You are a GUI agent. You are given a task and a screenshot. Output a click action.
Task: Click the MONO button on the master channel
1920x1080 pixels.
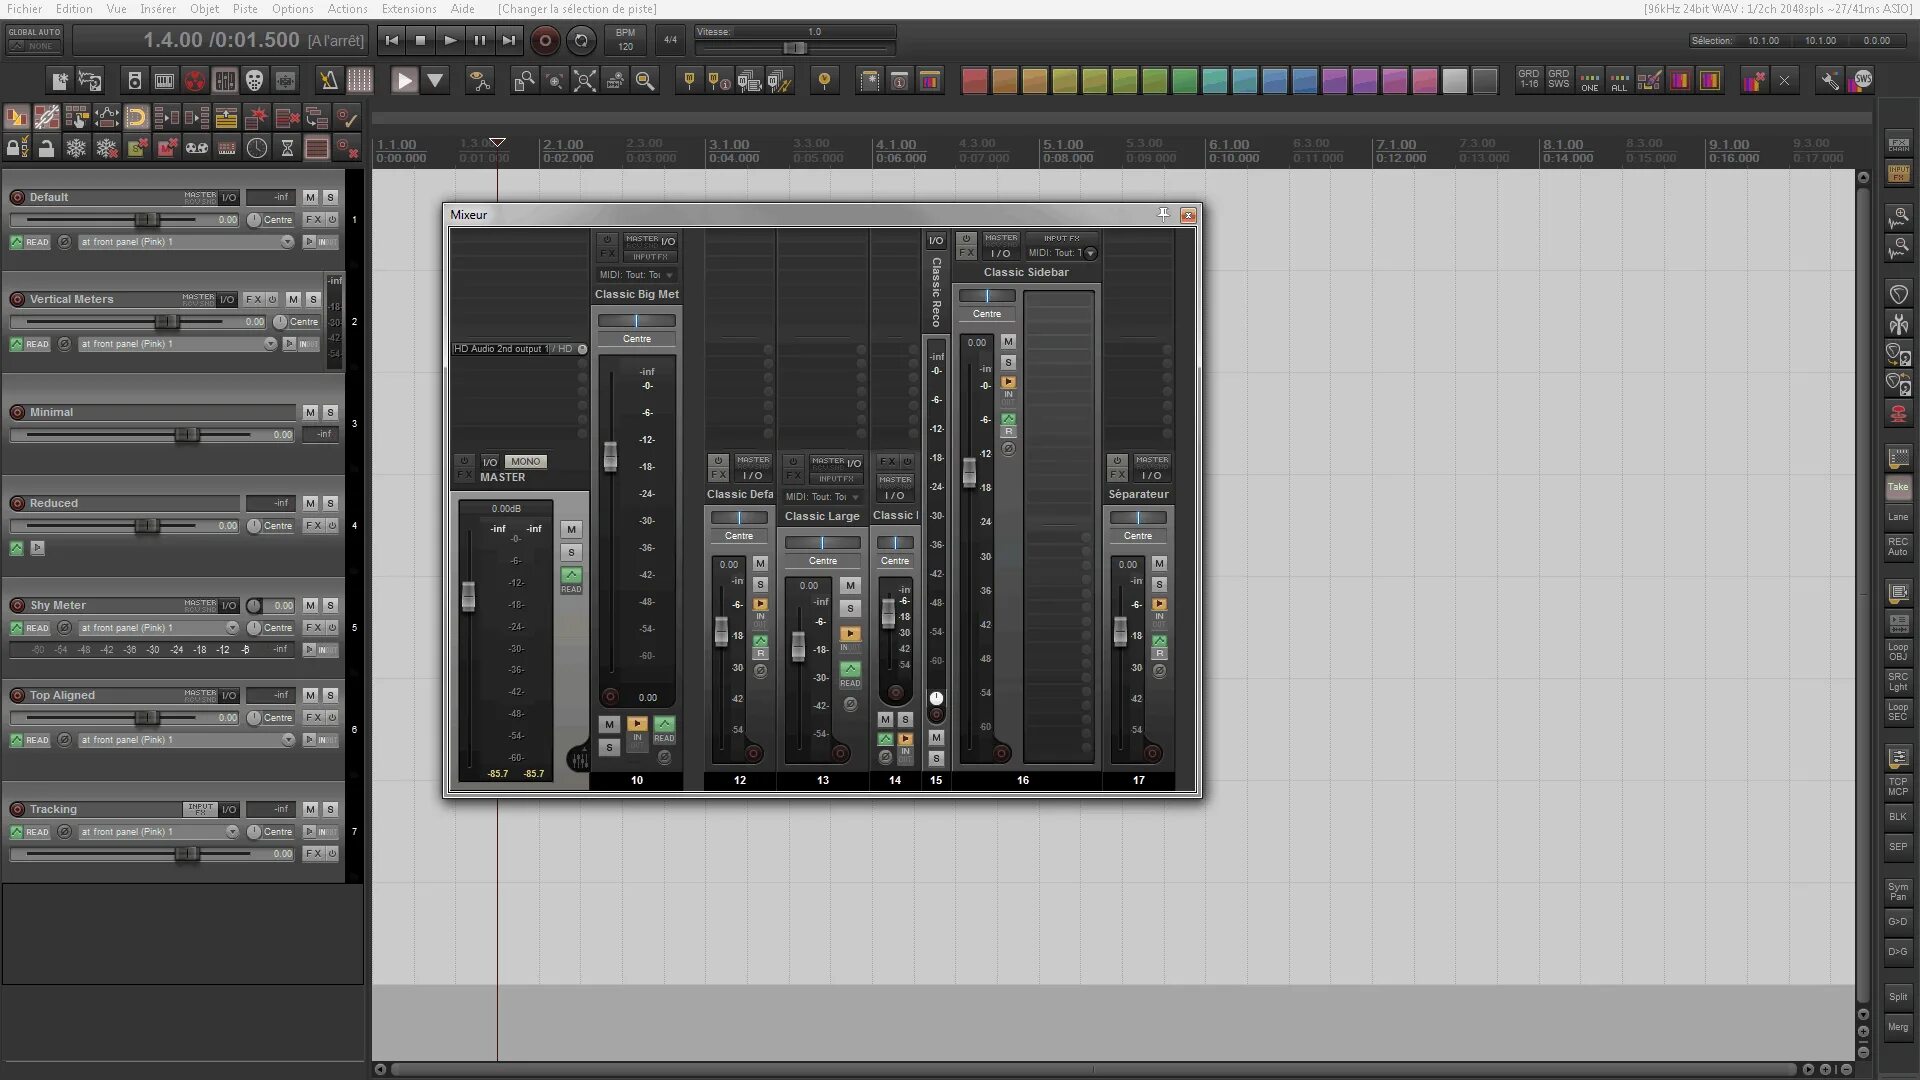click(x=525, y=462)
